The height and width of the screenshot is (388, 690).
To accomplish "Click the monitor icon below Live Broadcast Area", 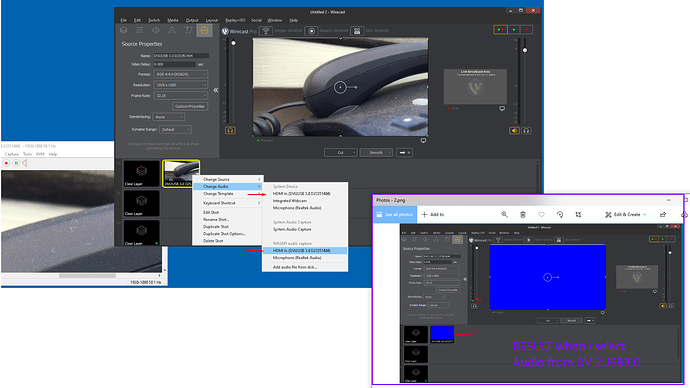I will [x=502, y=108].
